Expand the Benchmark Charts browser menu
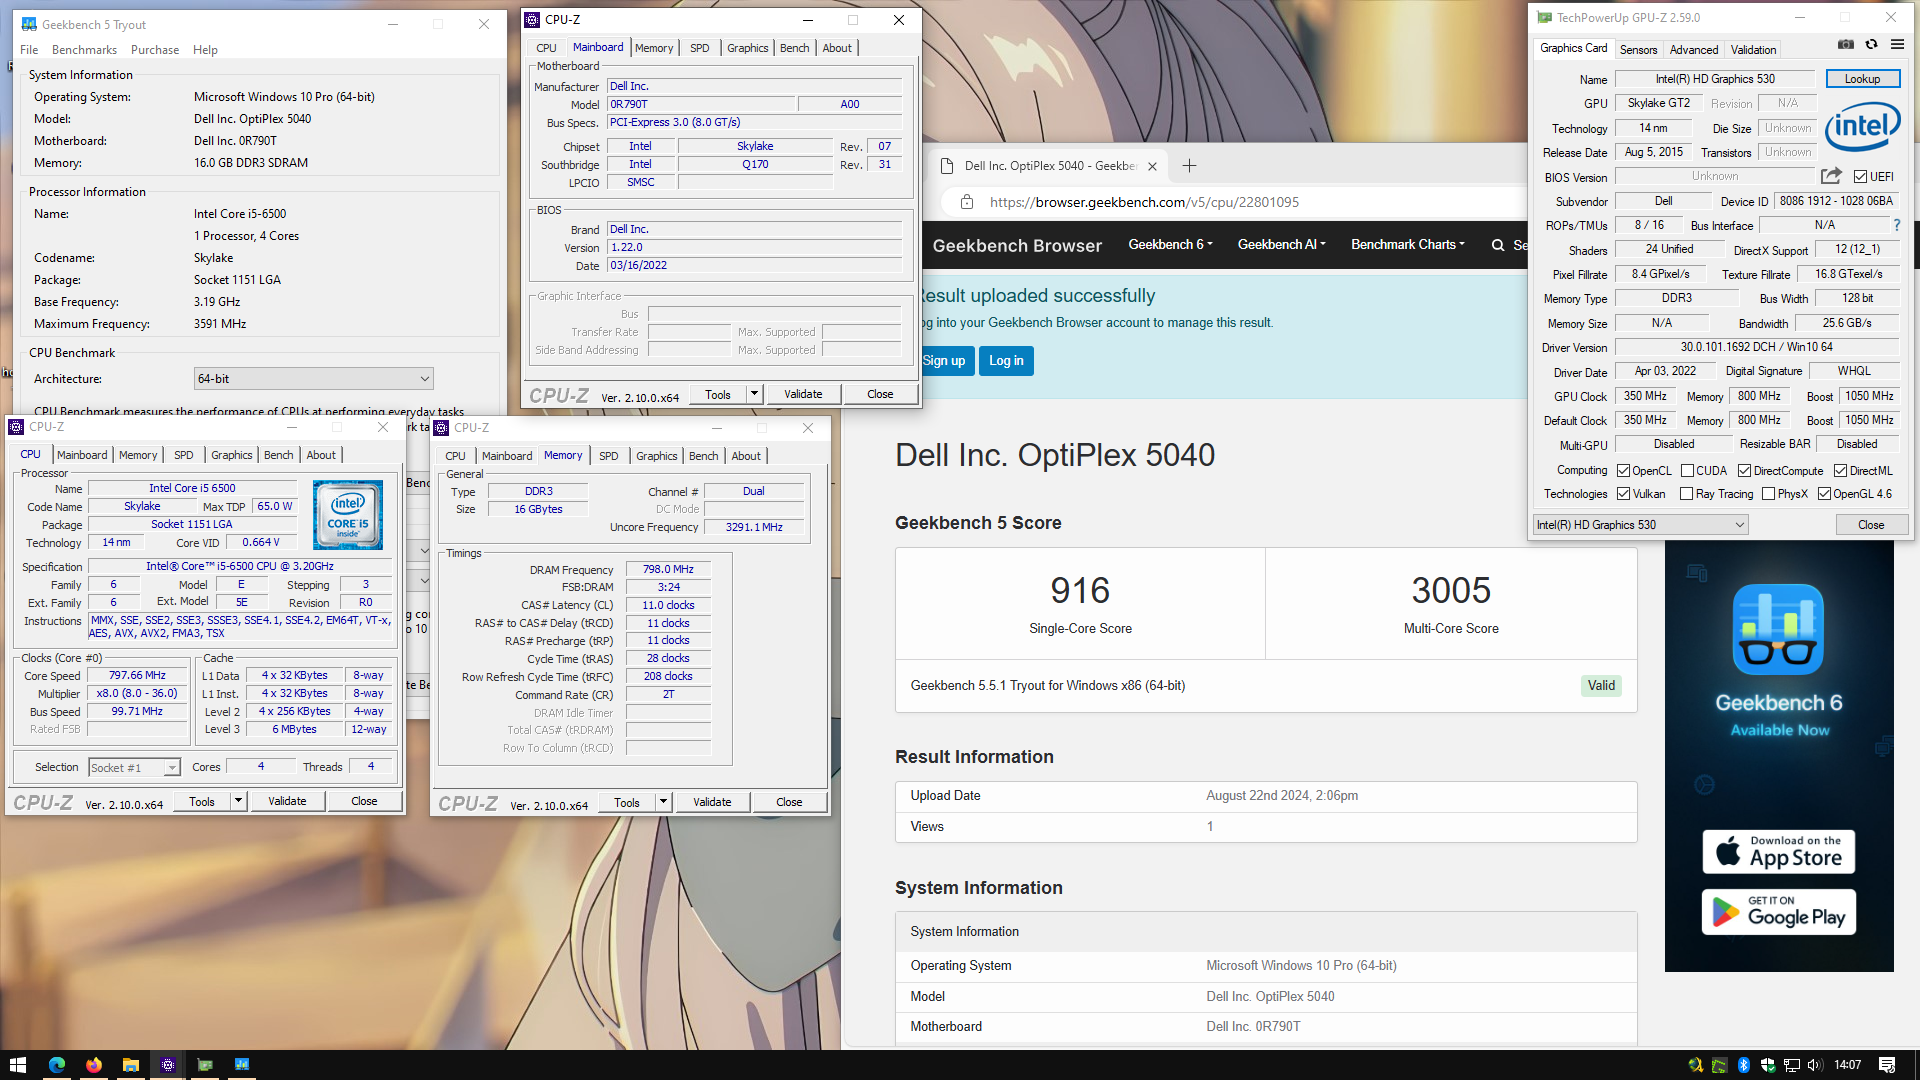 click(x=1407, y=245)
